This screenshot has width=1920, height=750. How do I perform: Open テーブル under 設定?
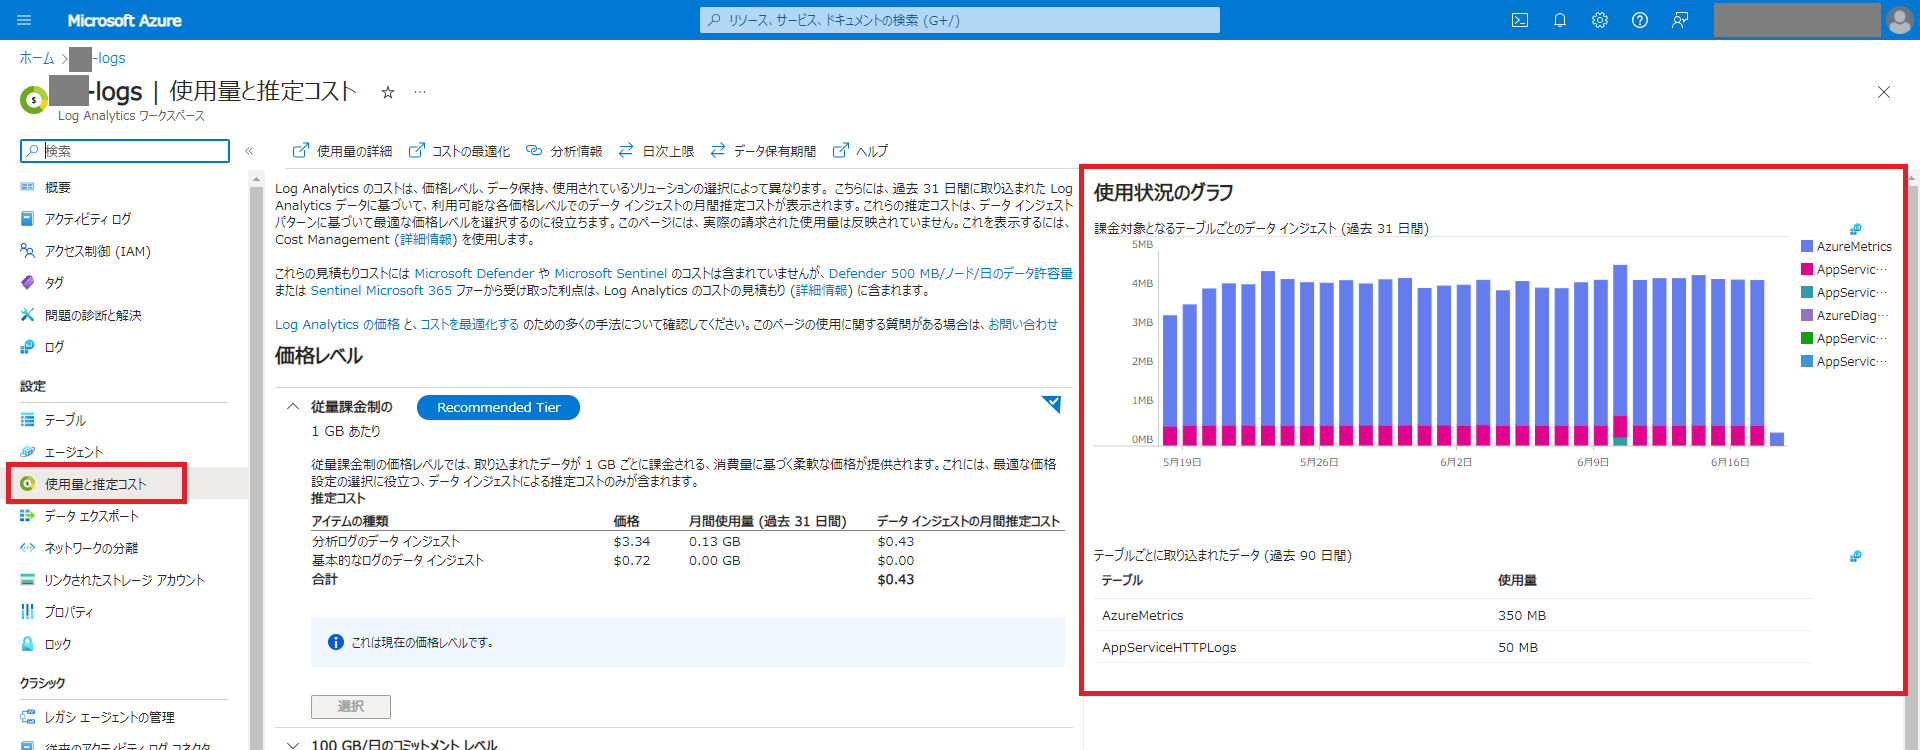[x=65, y=420]
